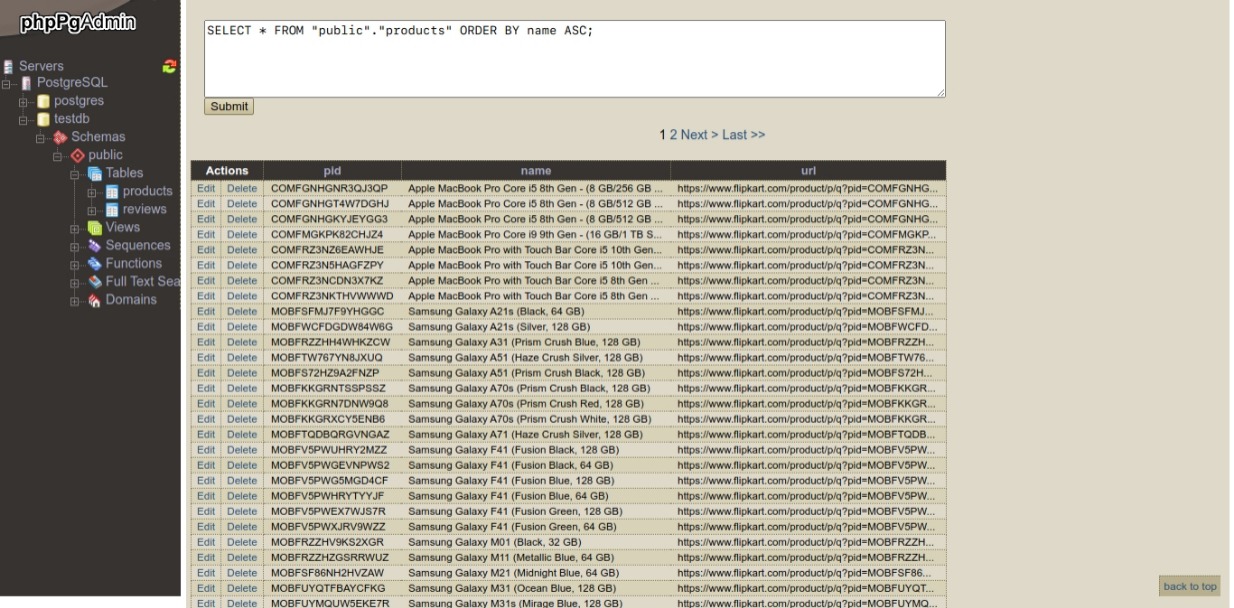Click the Functions icon

pyautogui.click(x=96, y=263)
